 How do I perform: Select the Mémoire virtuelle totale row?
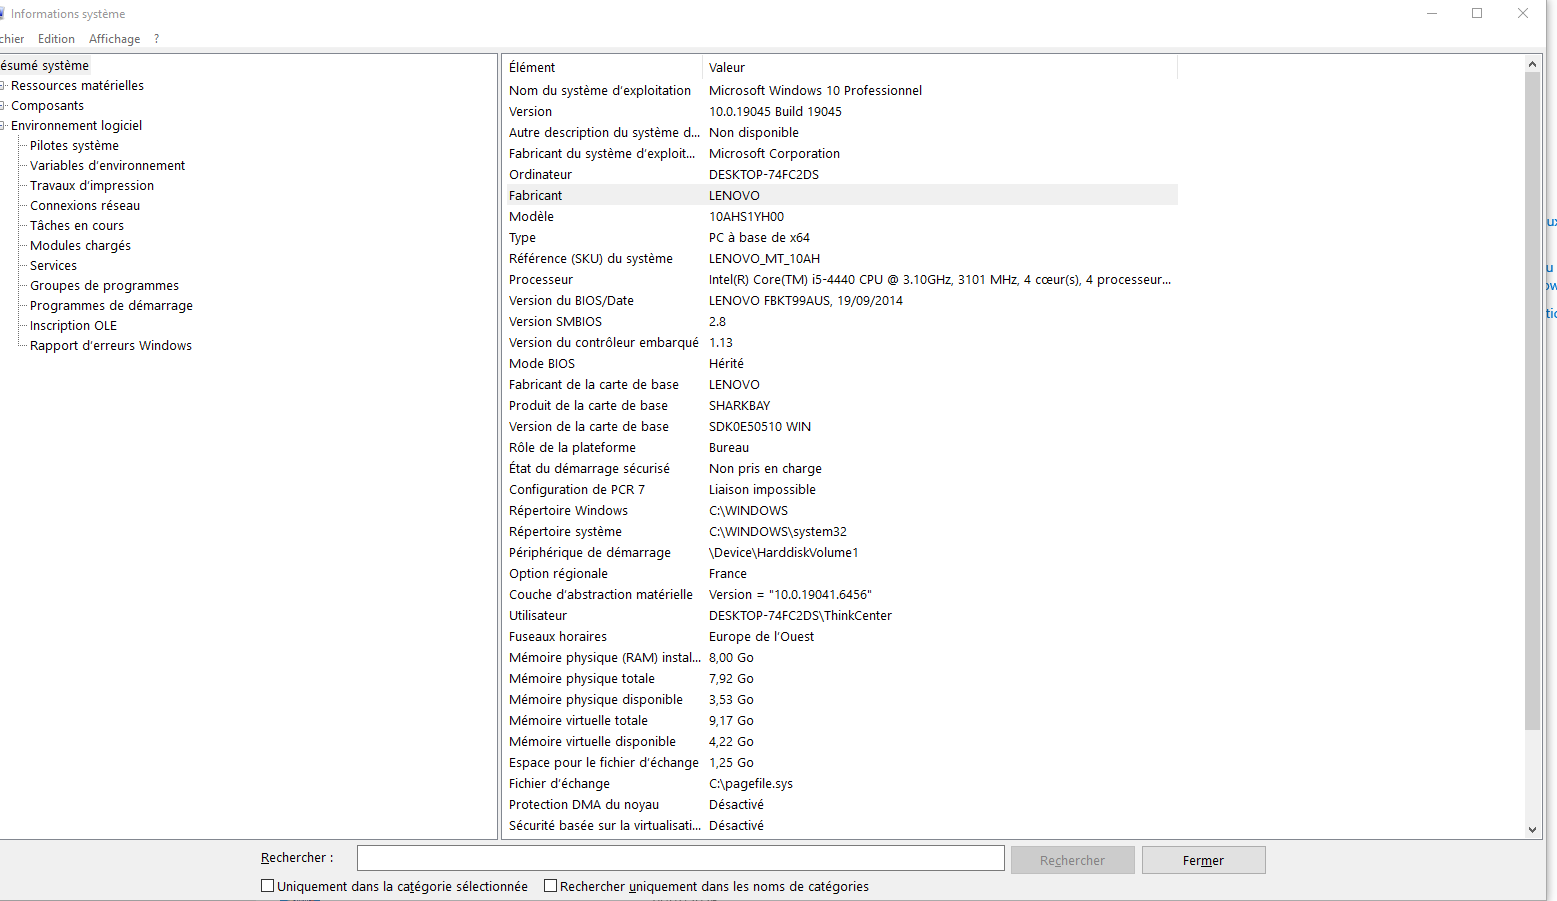[x=840, y=720]
